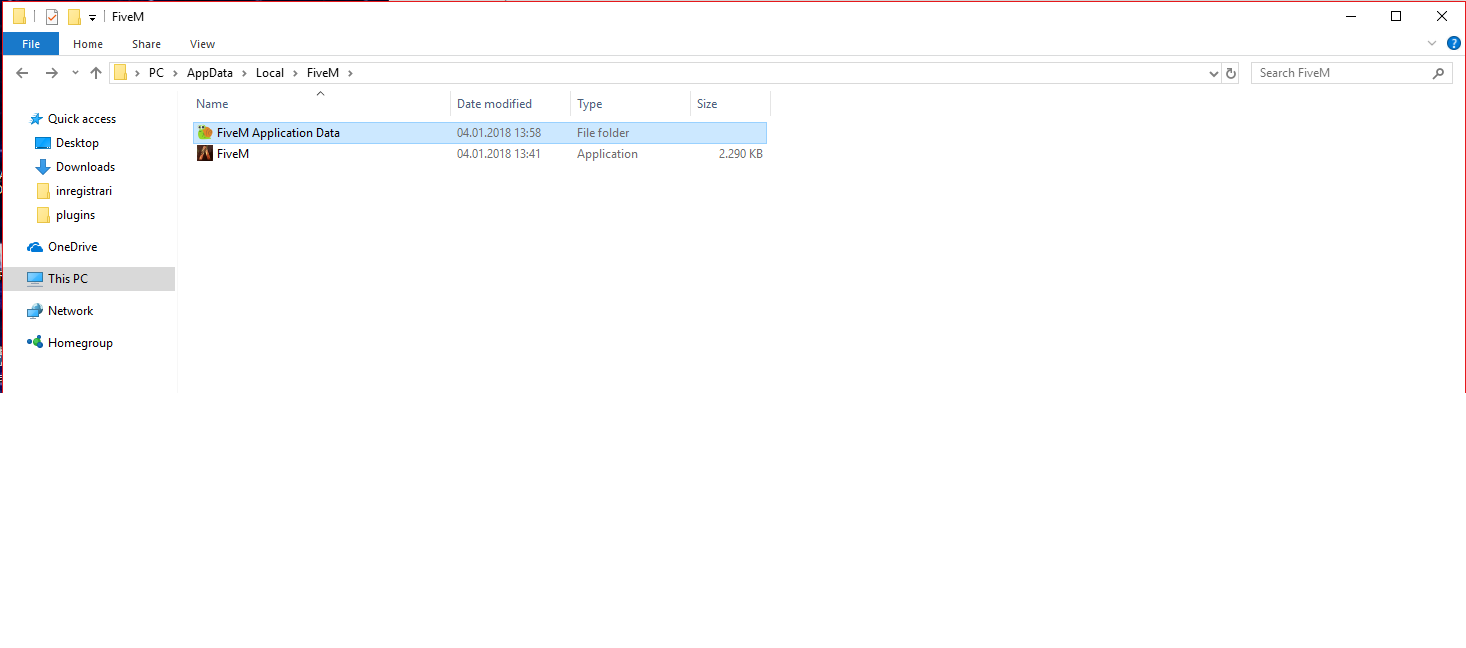
Task: Click the search magnifier icon
Action: [1439, 73]
